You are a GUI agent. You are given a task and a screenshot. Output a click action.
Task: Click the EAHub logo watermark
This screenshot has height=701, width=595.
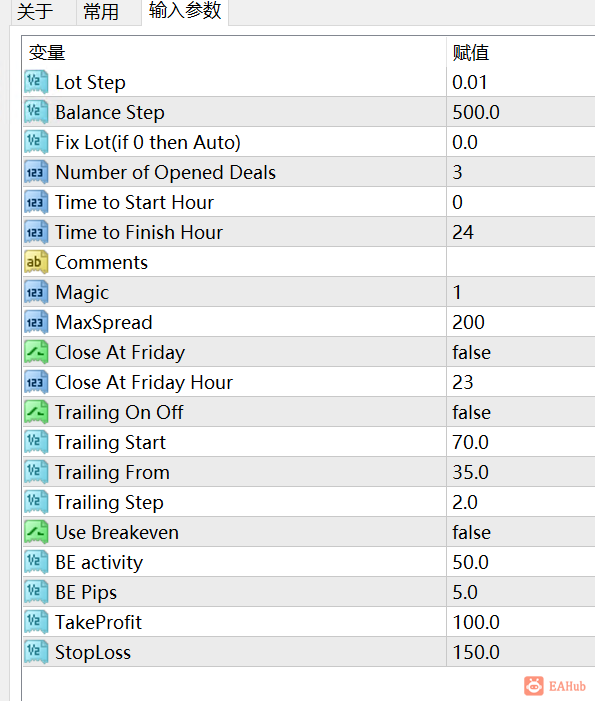(555, 685)
